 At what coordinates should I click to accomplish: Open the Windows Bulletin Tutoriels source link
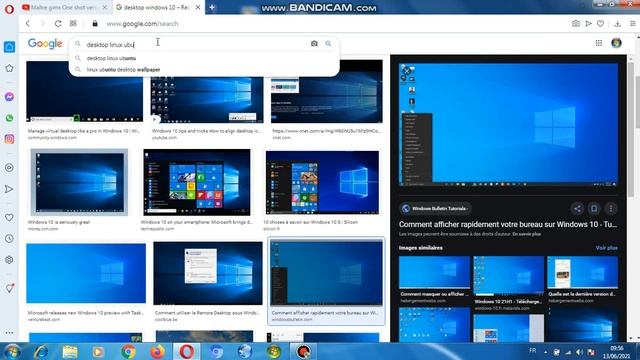(435, 209)
